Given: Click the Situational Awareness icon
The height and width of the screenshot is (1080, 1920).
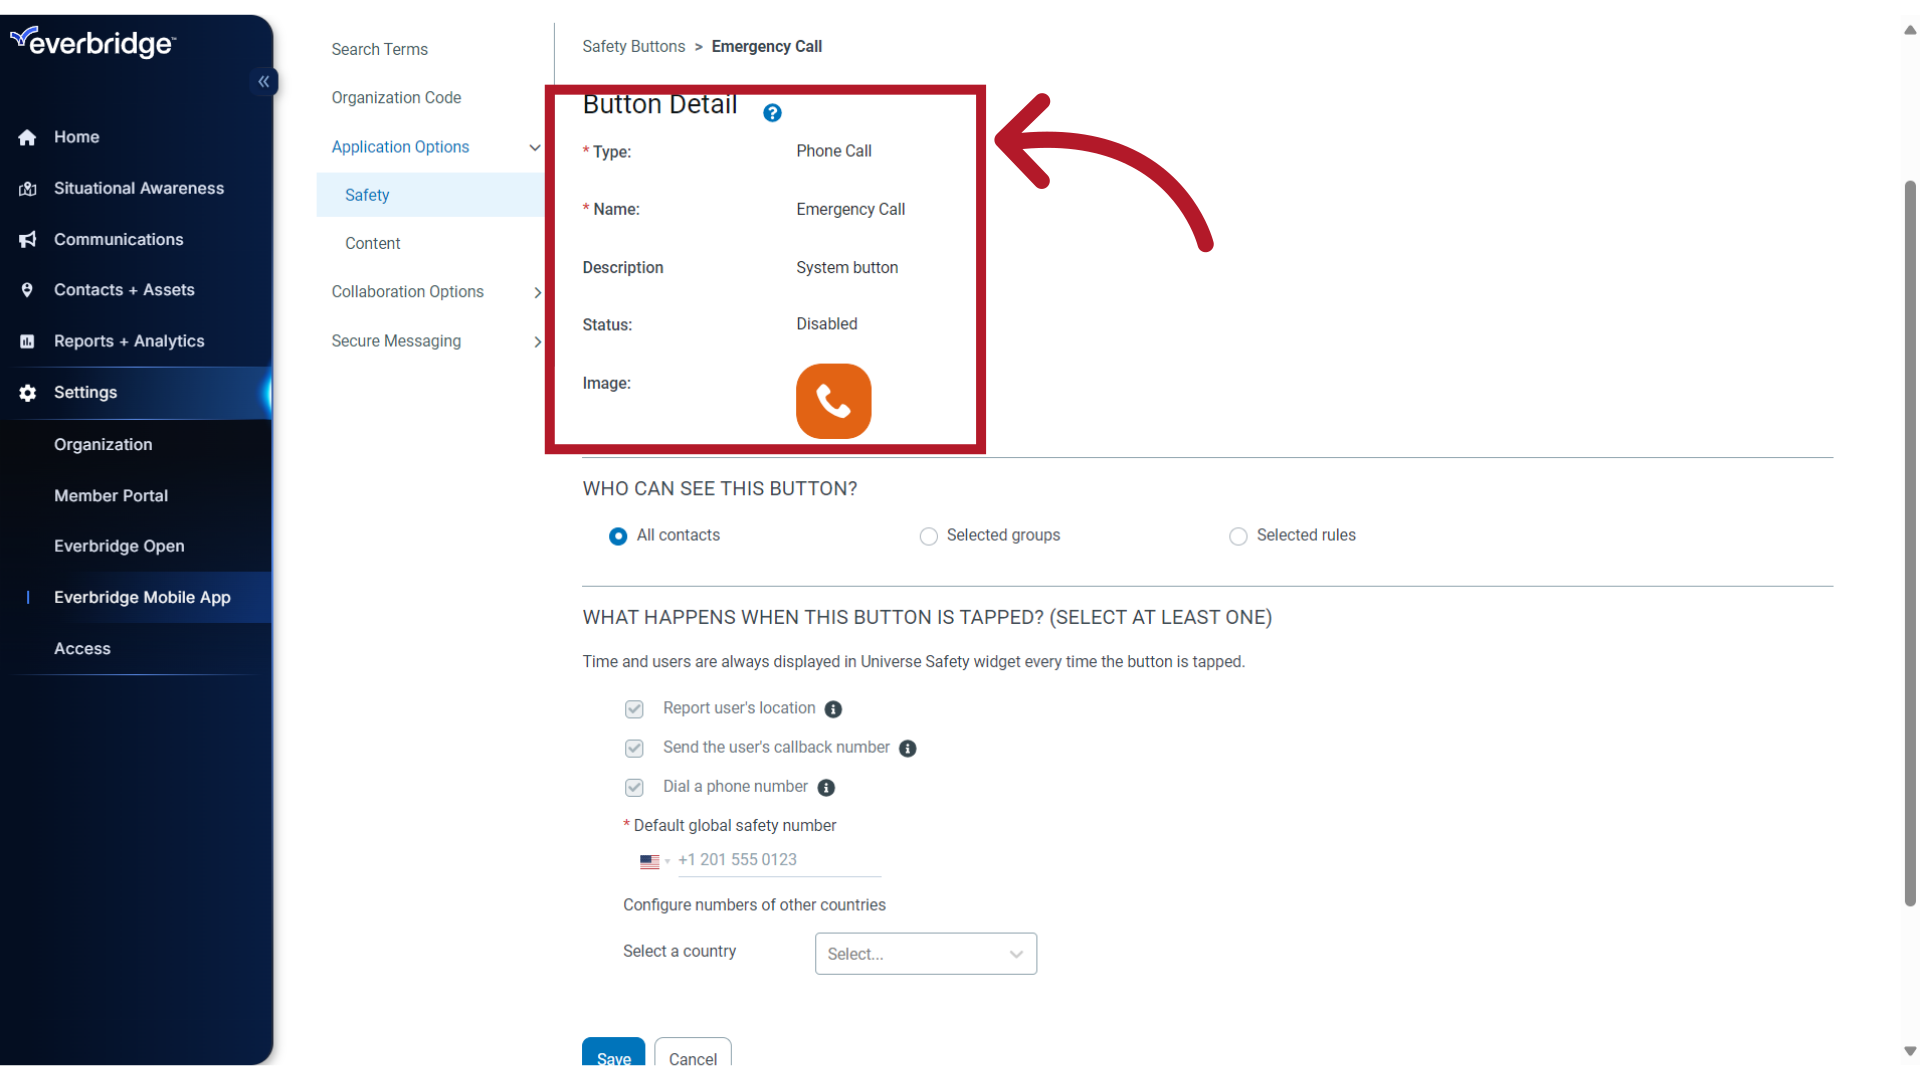Looking at the screenshot, I should point(26,187).
